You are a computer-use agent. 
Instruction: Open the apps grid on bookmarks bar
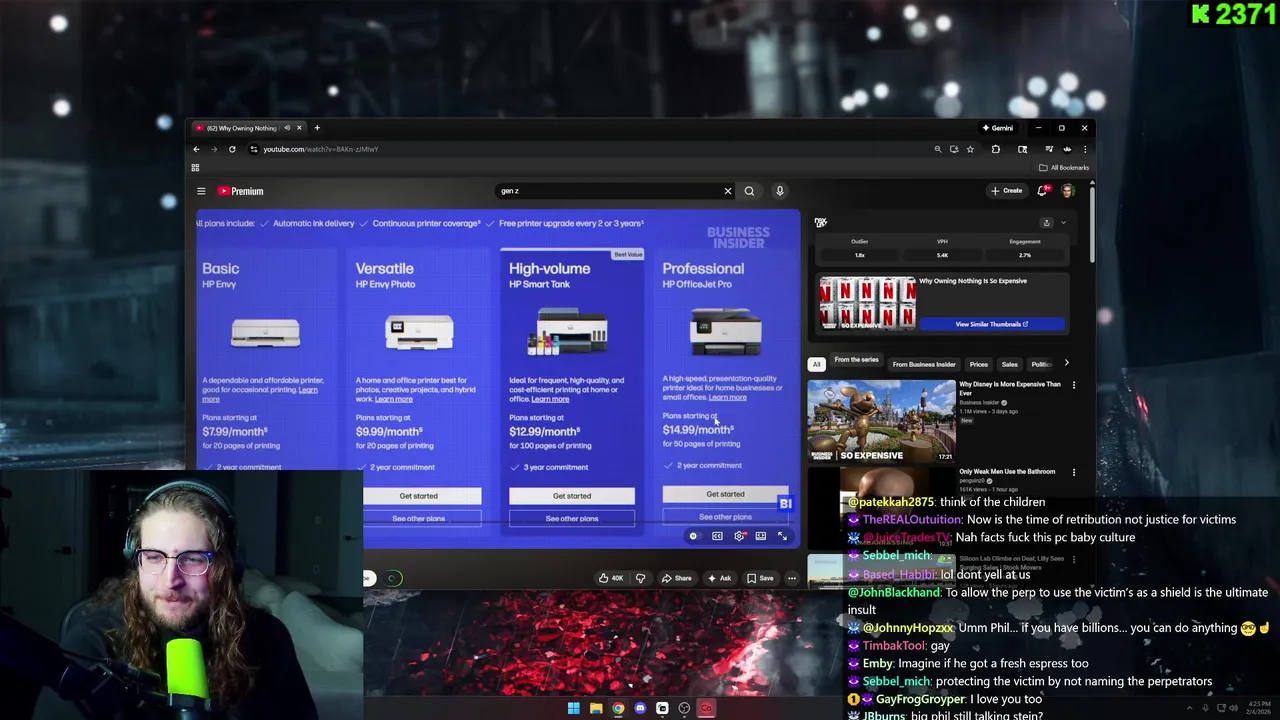[x=195, y=168]
